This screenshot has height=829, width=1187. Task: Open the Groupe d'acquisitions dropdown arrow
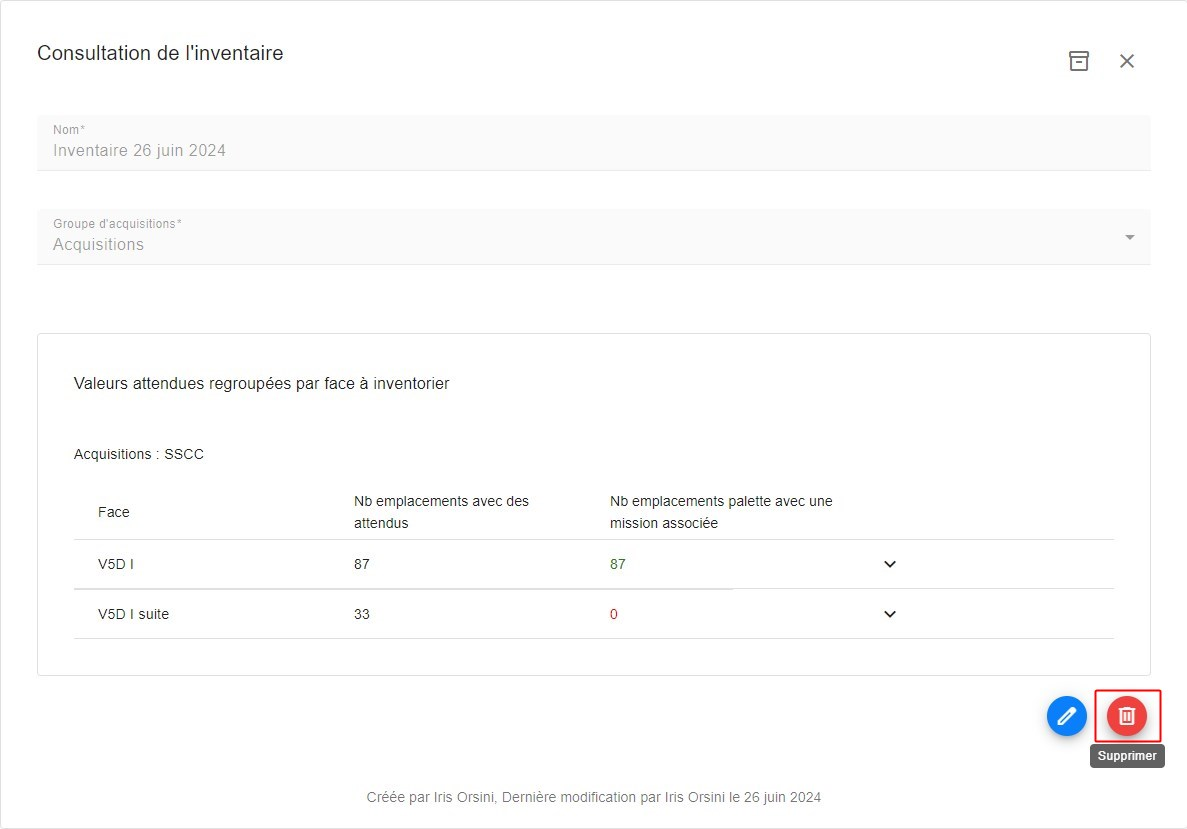[1129, 237]
